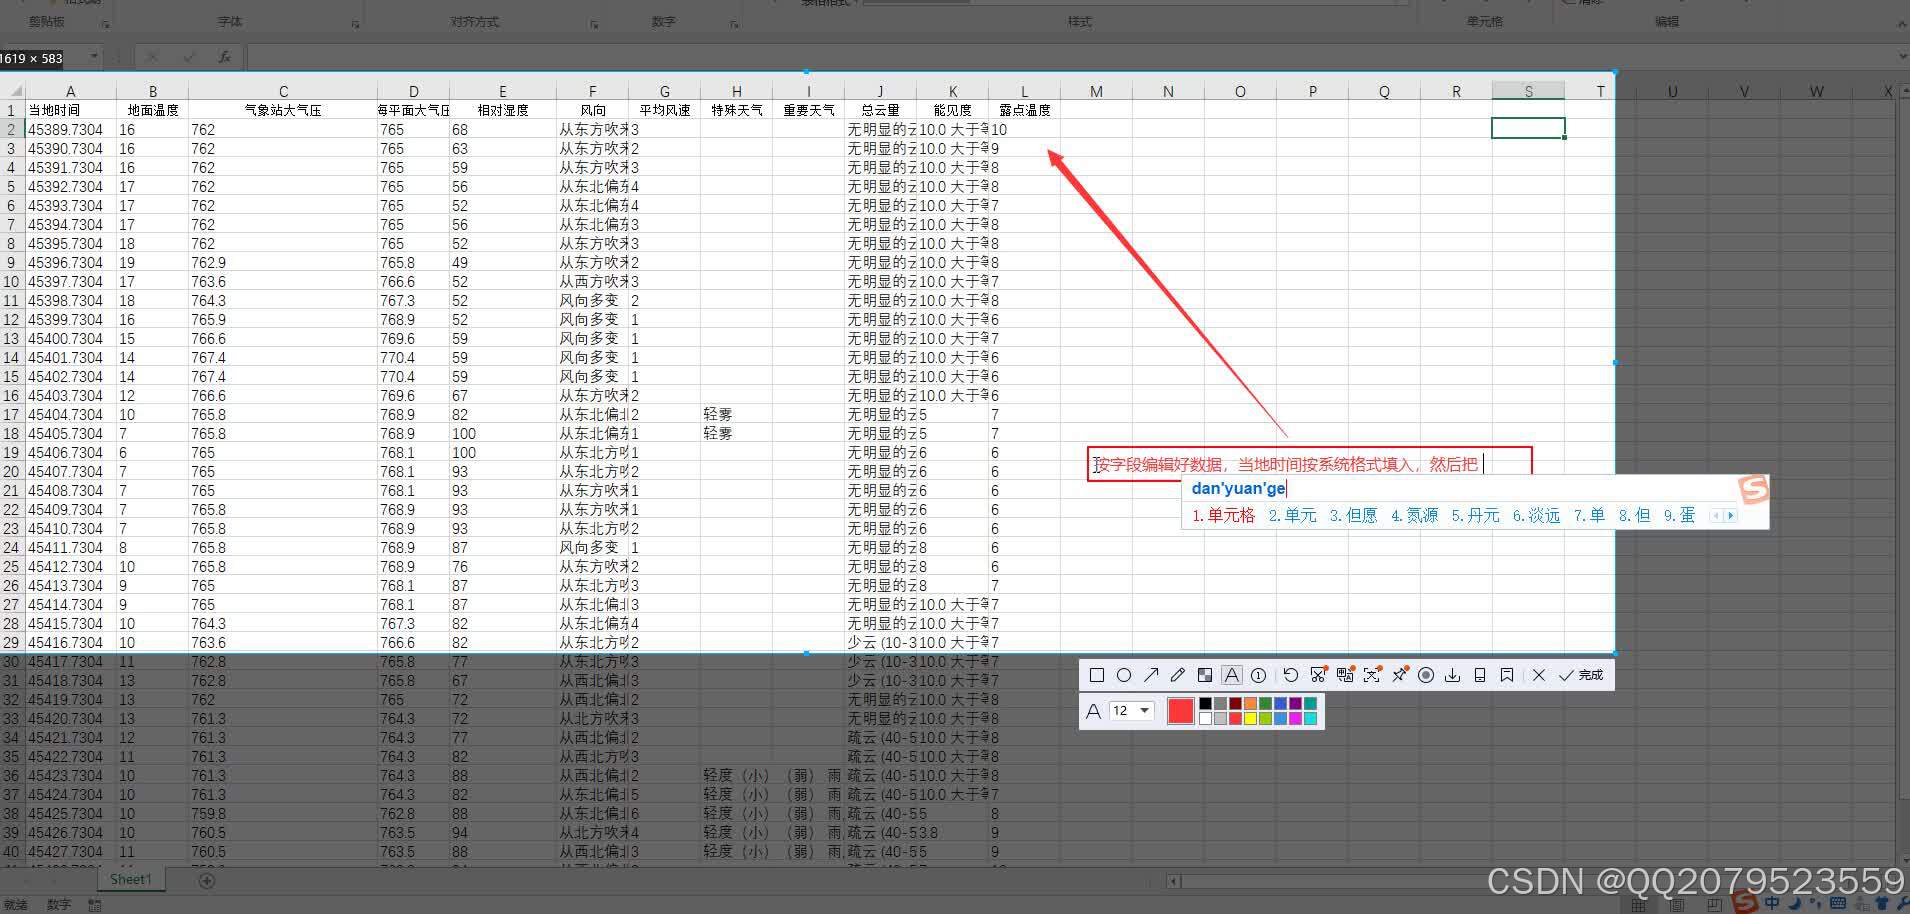The height and width of the screenshot is (914, 1910).
Task: Open Sogou soft keyboard icon
Action: [x=1838, y=902]
